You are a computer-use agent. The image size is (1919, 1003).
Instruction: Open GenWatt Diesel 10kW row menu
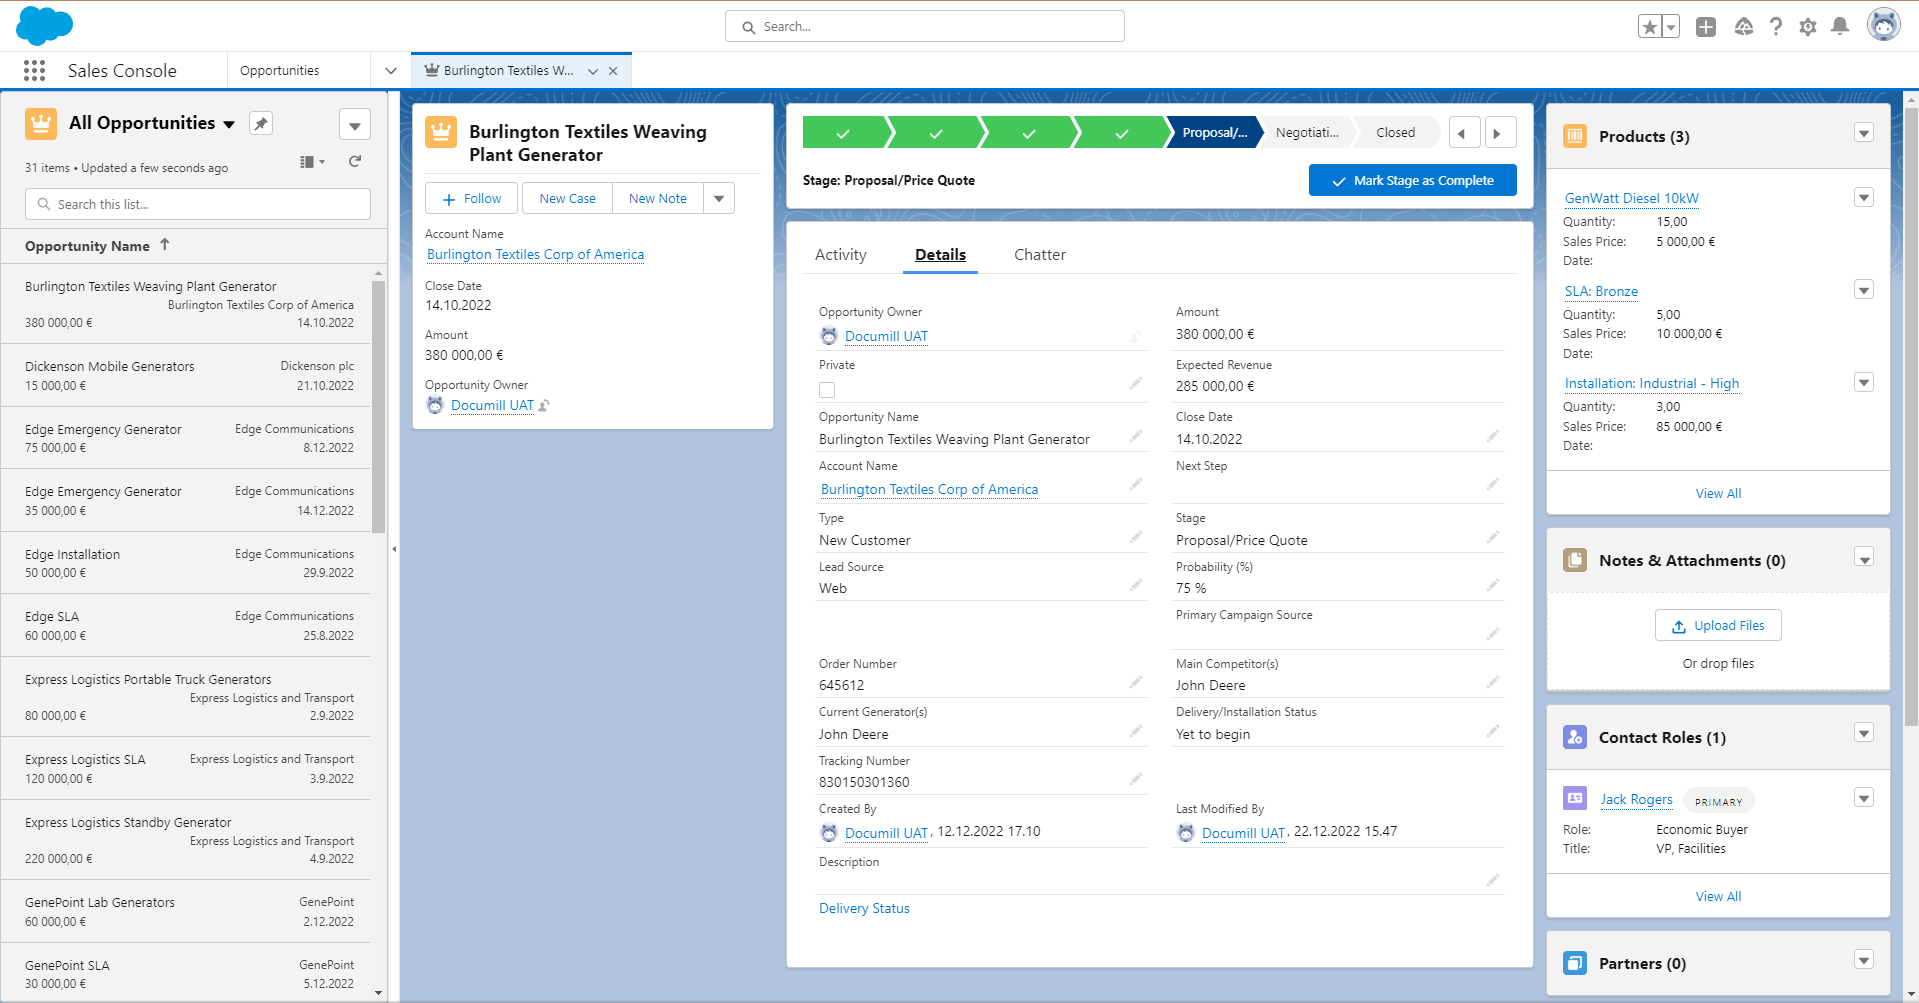pyautogui.click(x=1864, y=197)
